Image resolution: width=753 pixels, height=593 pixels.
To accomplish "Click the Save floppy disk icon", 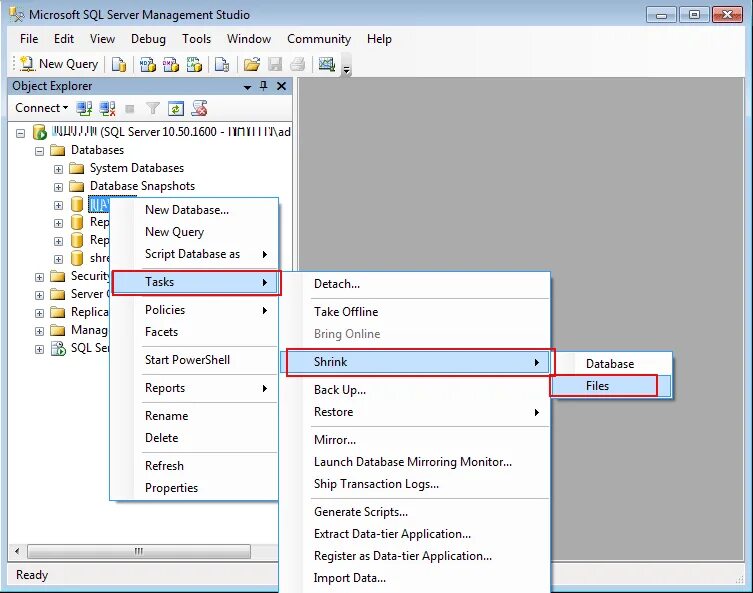I will [275, 64].
